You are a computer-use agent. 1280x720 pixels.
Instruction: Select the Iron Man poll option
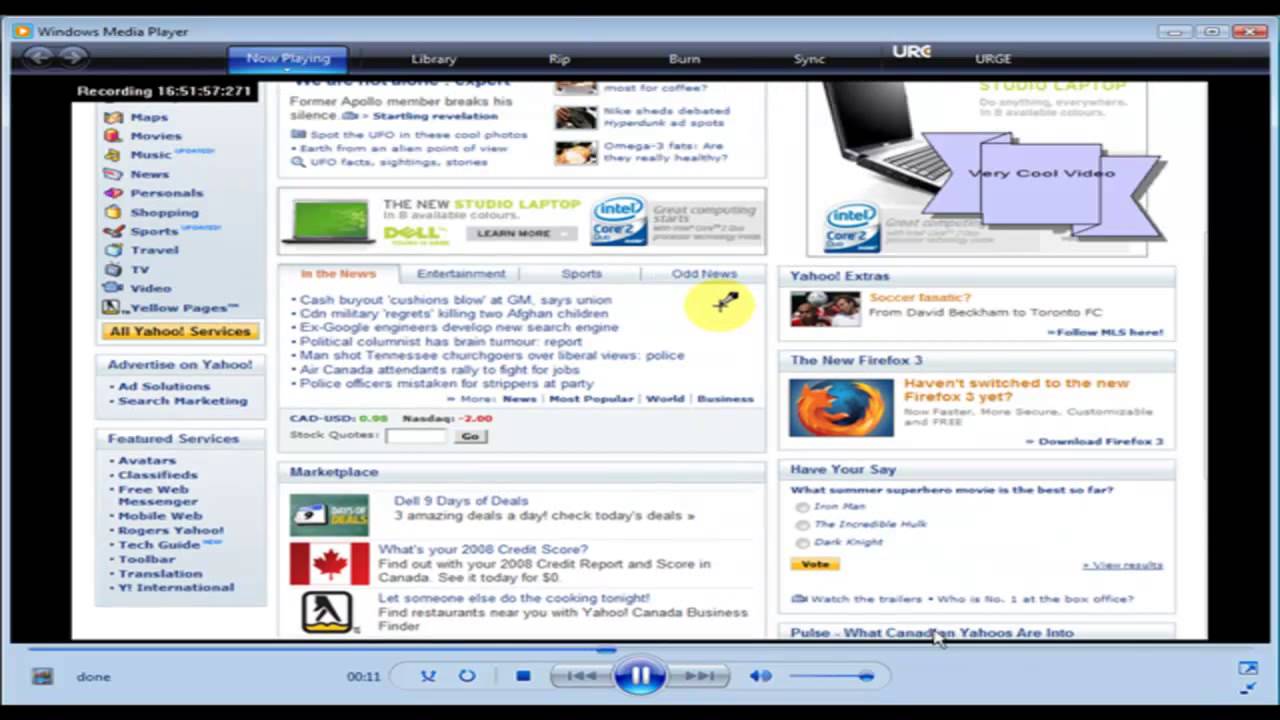802,507
